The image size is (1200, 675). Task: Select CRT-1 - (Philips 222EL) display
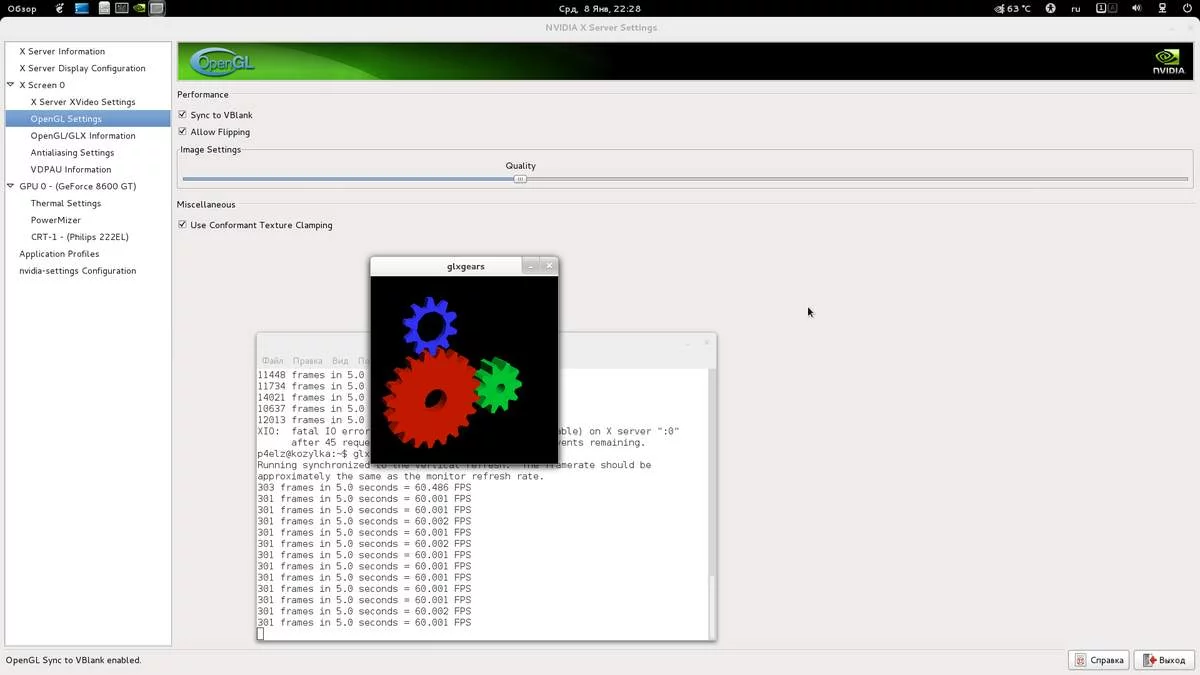pos(80,237)
